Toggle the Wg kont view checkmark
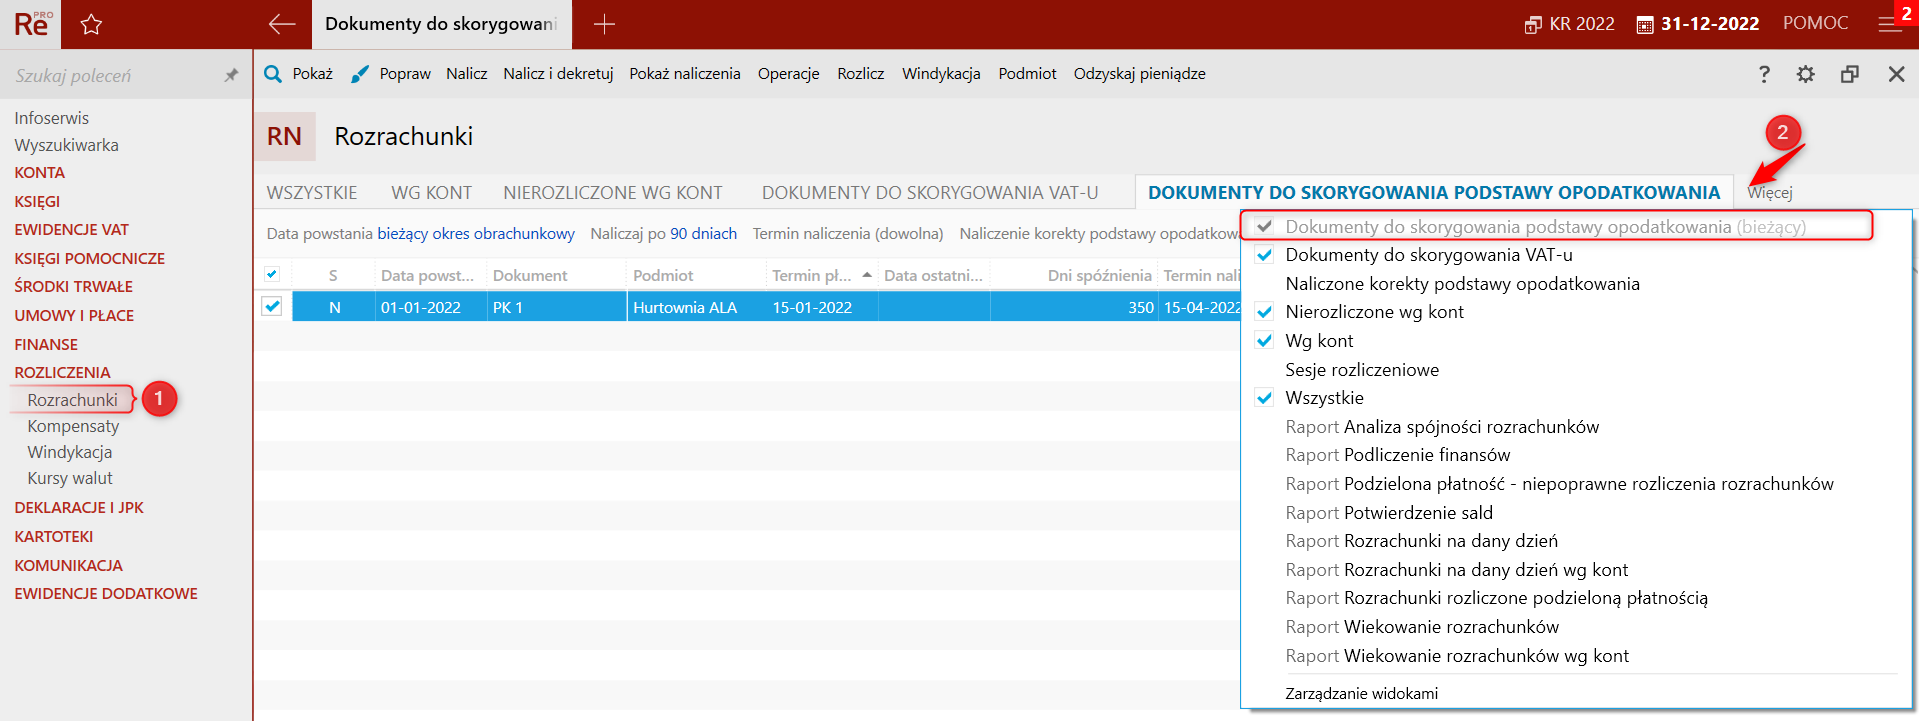Screen dimensions: 1919x721 [1265, 341]
